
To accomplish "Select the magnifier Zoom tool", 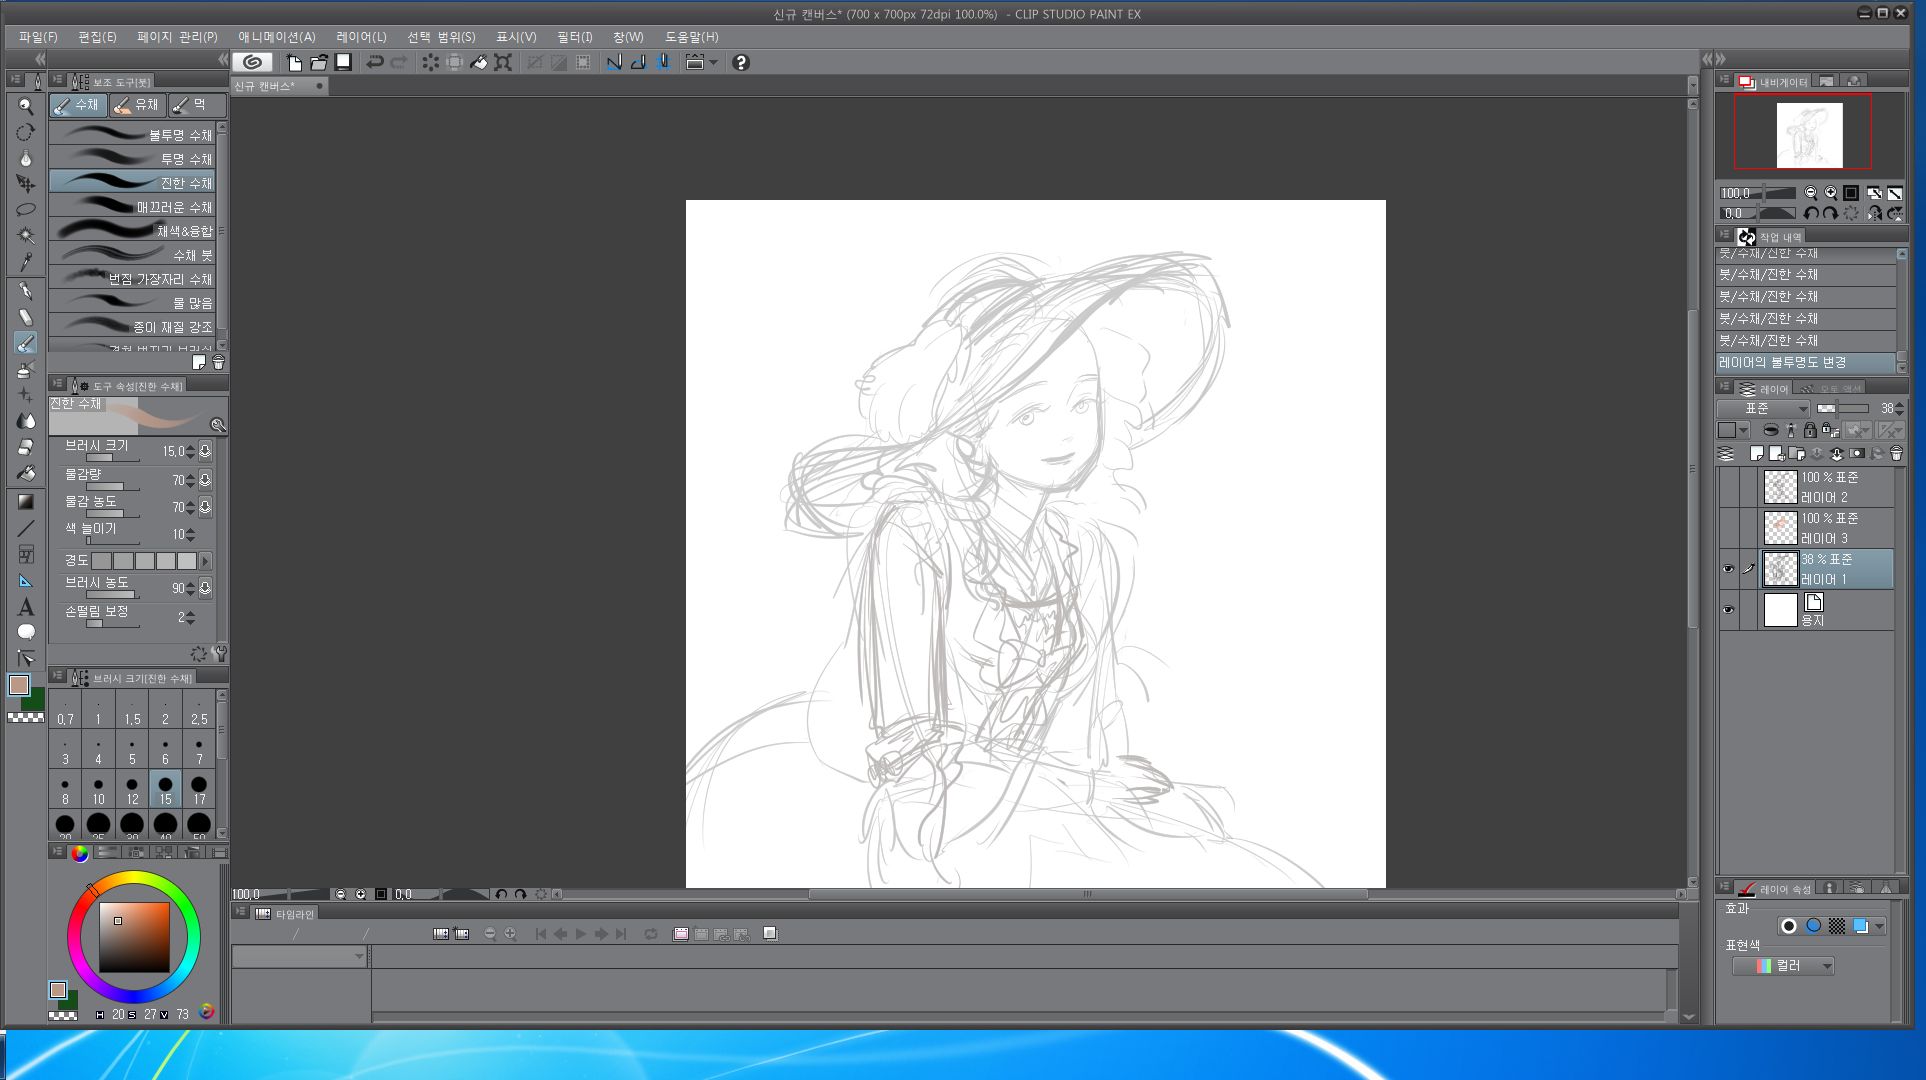I will [x=26, y=106].
